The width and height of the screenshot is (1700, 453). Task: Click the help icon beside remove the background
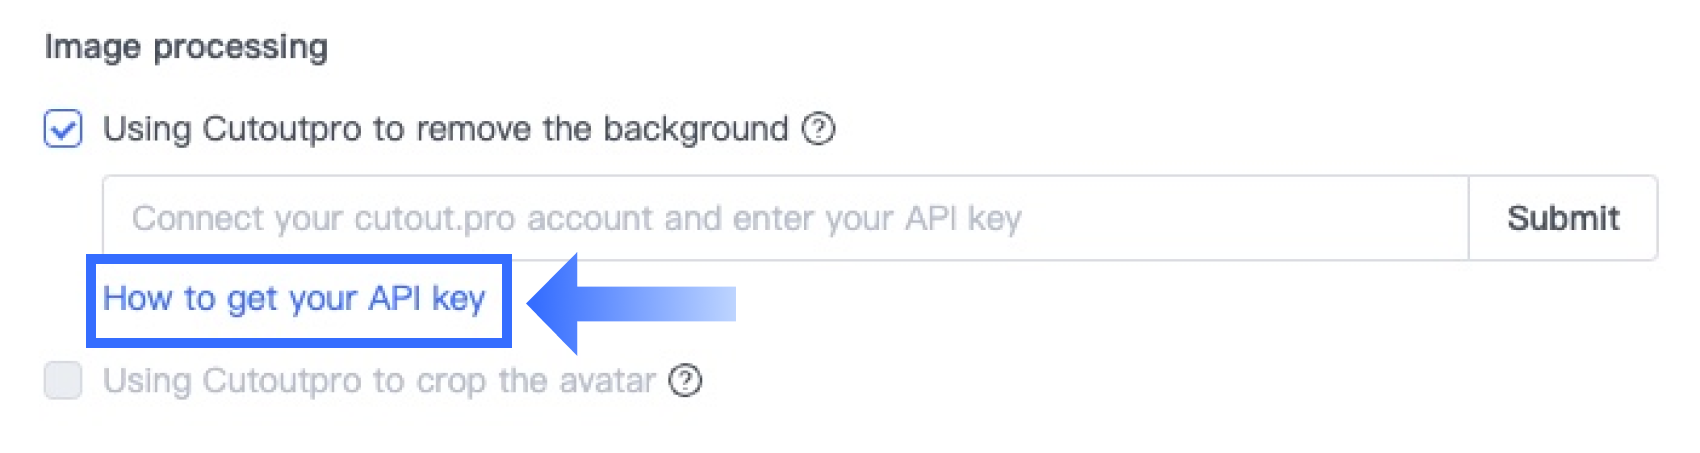(x=819, y=129)
